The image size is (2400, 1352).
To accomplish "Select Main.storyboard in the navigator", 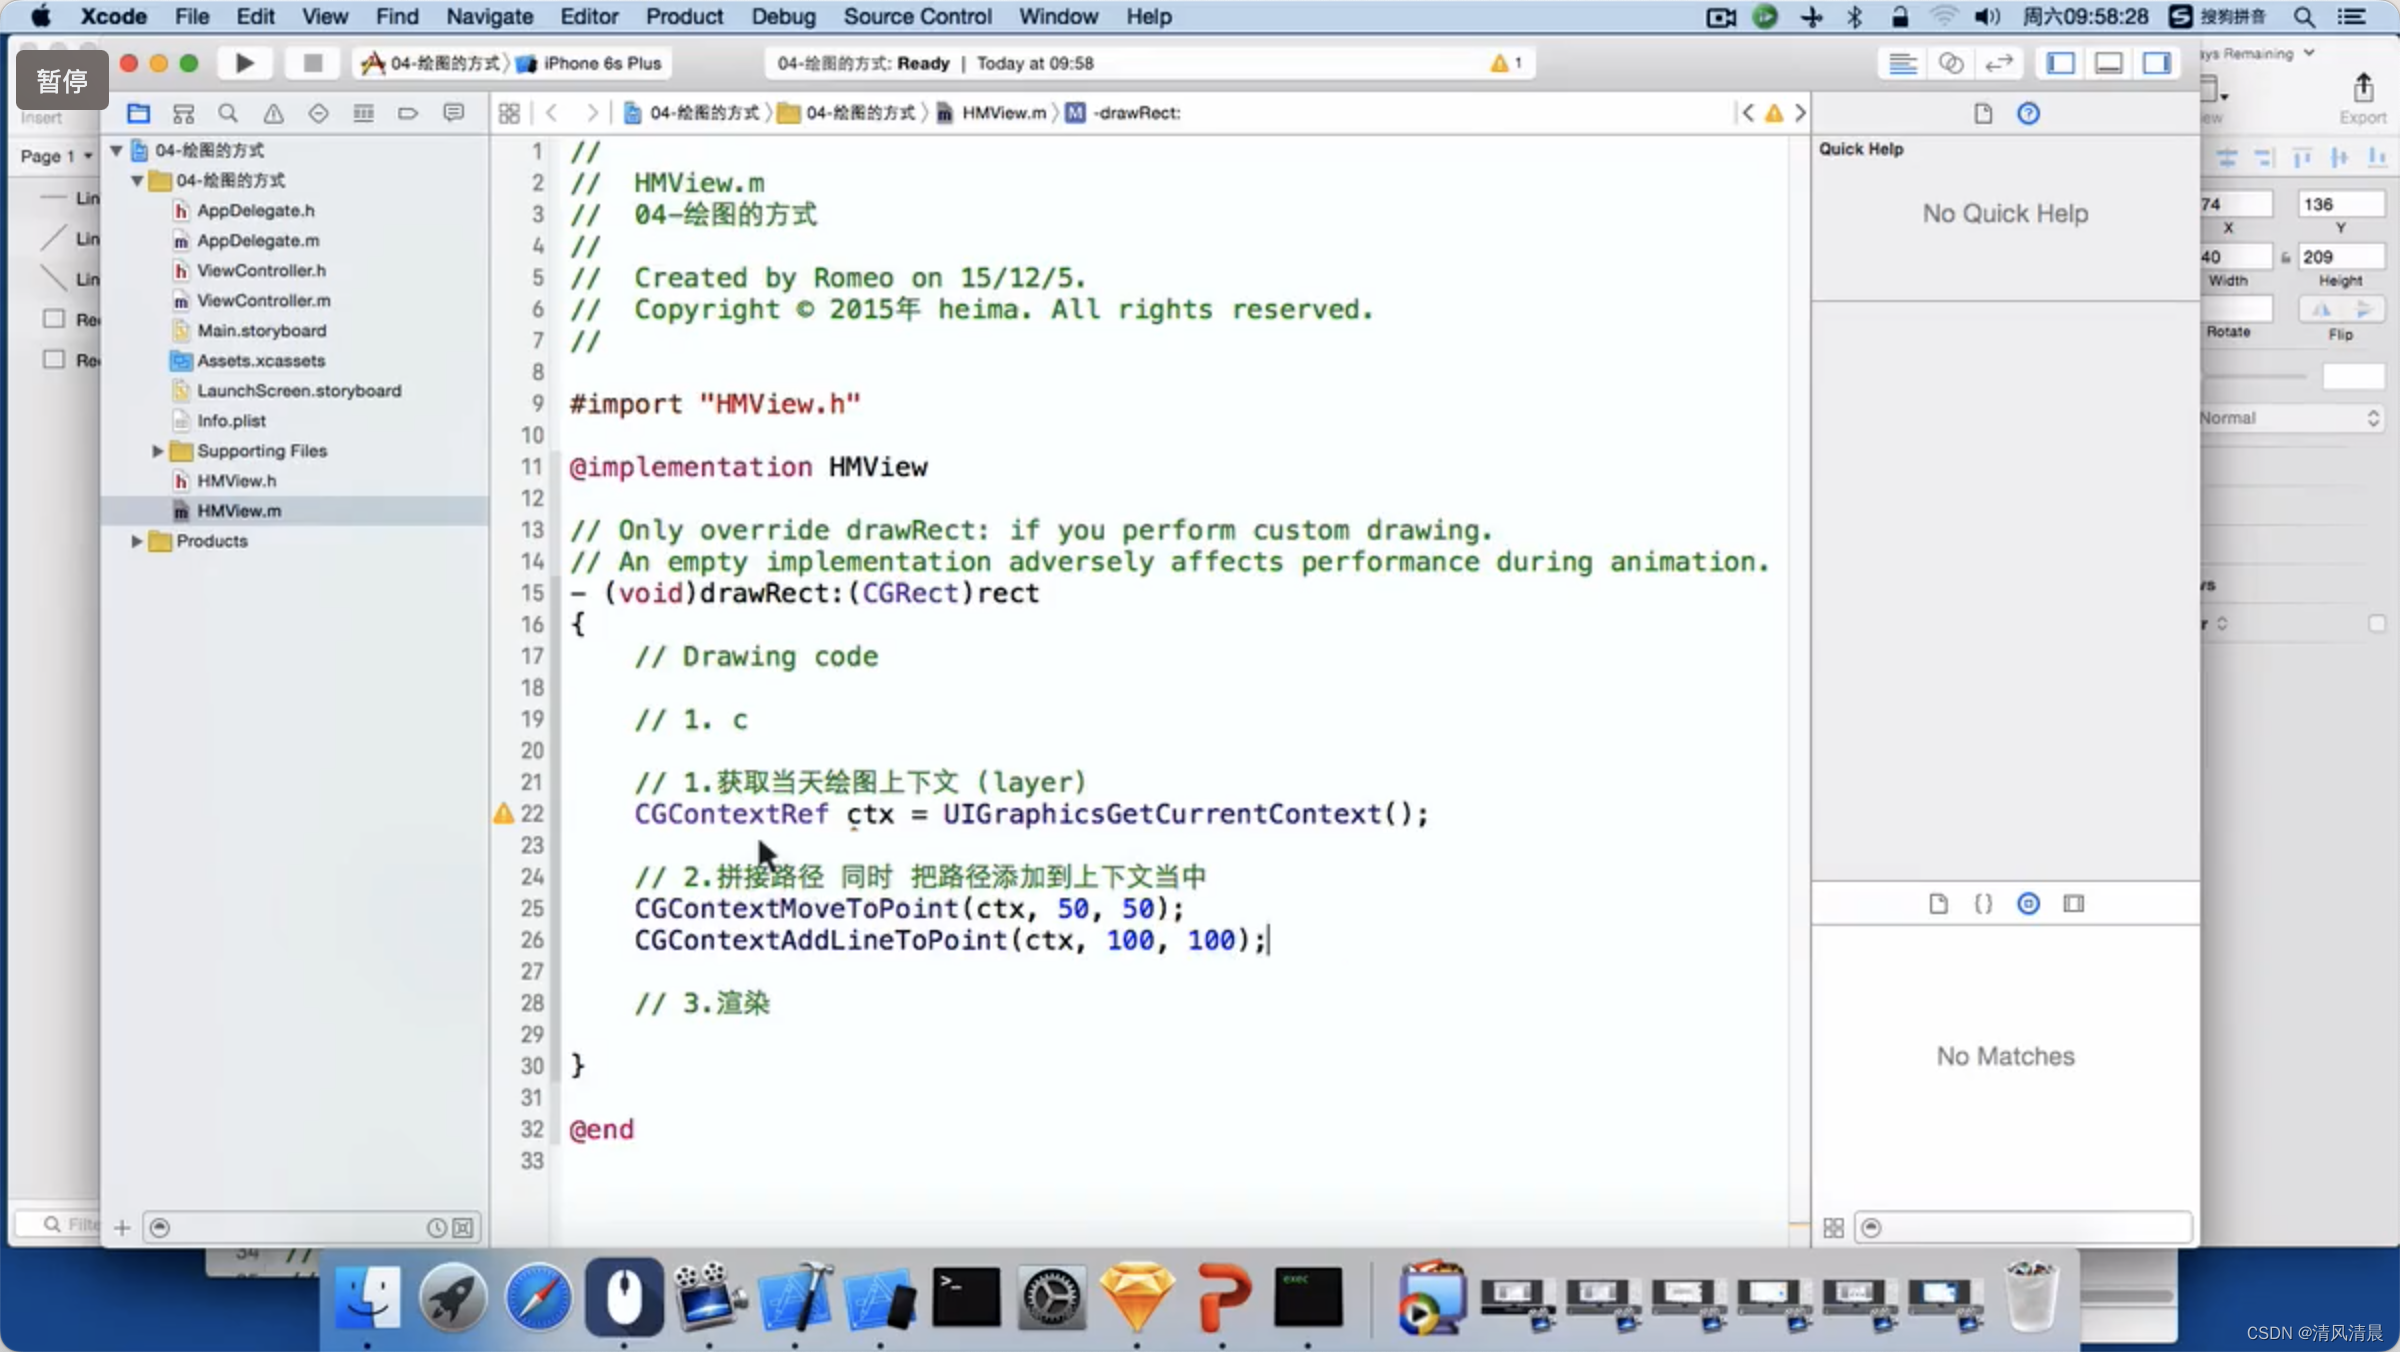I will pos(294,331).
